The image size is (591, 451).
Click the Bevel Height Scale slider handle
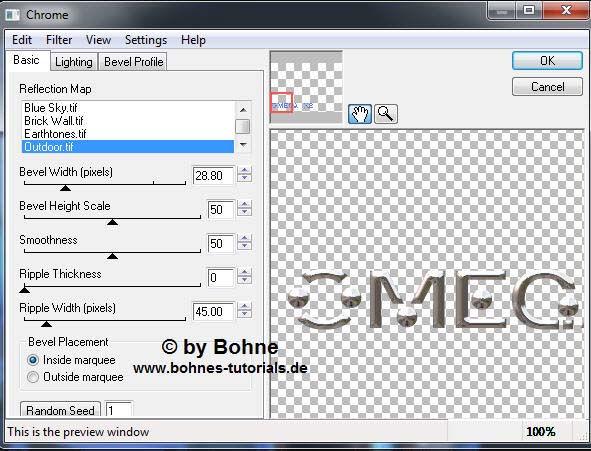click(x=112, y=222)
